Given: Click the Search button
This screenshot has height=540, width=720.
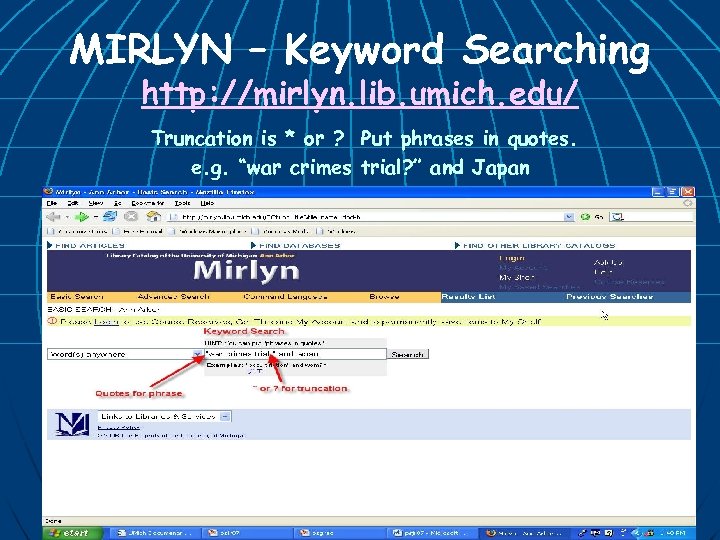Looking at the screenshot, I should pyautogui.click(x=407, y=354).
